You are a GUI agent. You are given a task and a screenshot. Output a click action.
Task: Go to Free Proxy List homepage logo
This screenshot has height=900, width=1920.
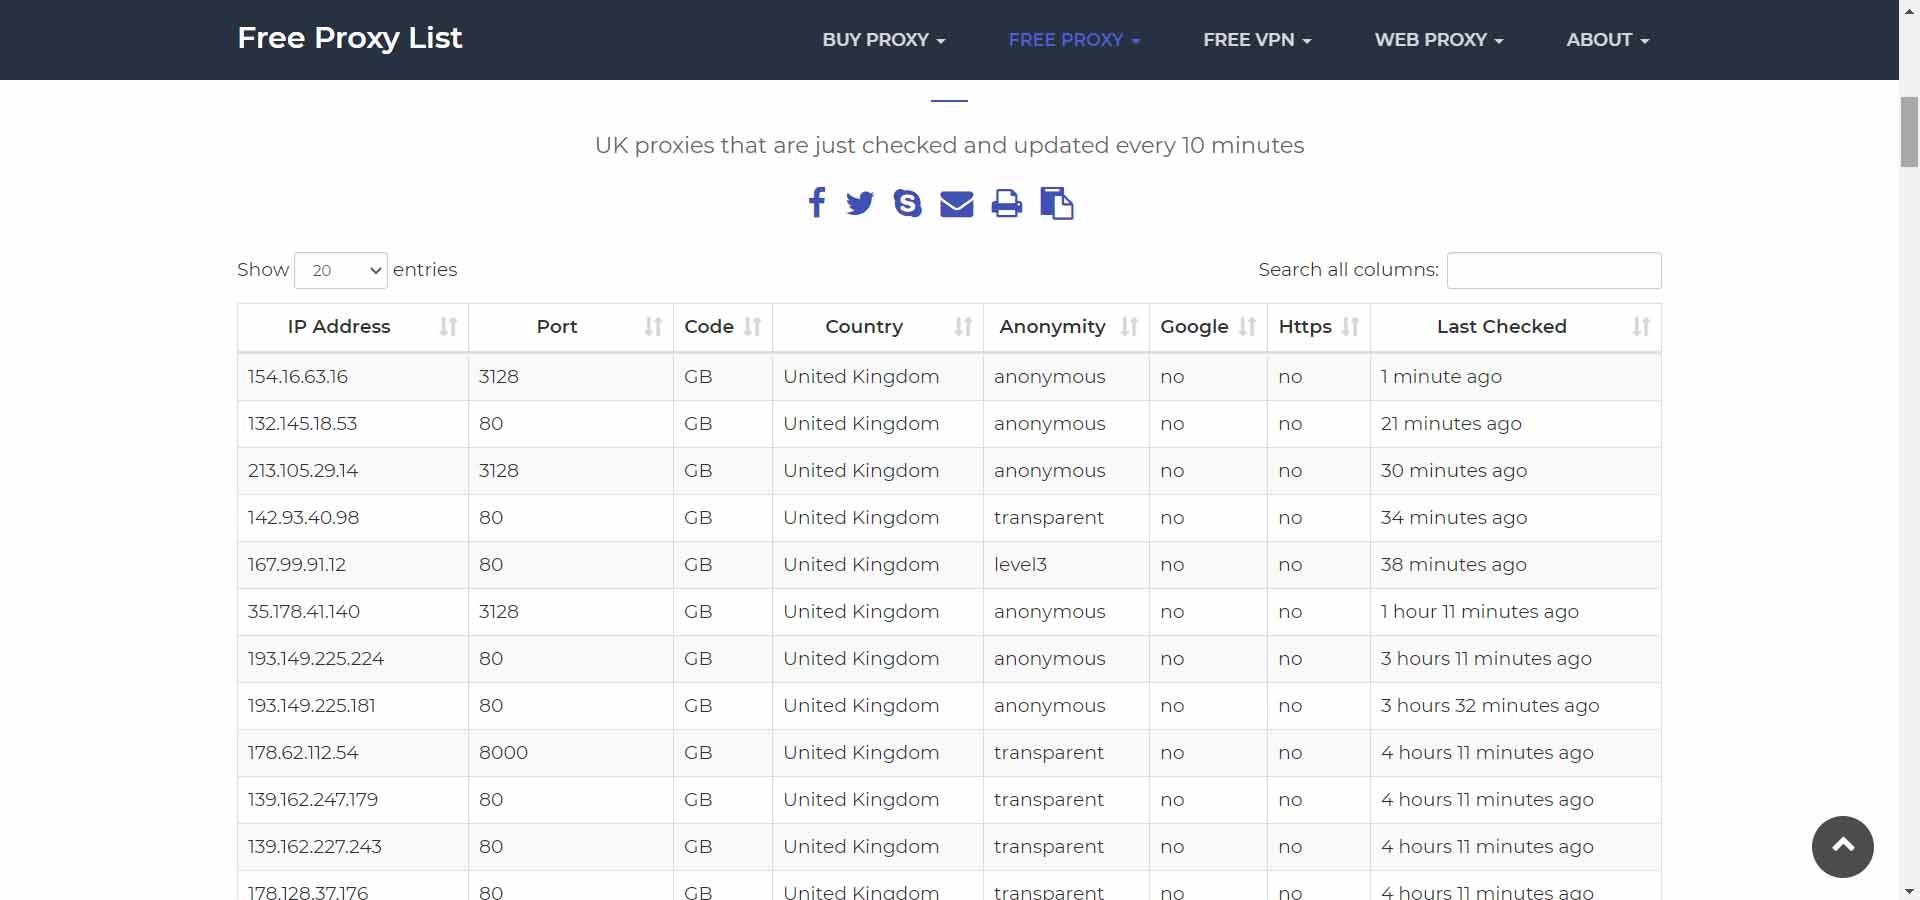coord(350,38)
